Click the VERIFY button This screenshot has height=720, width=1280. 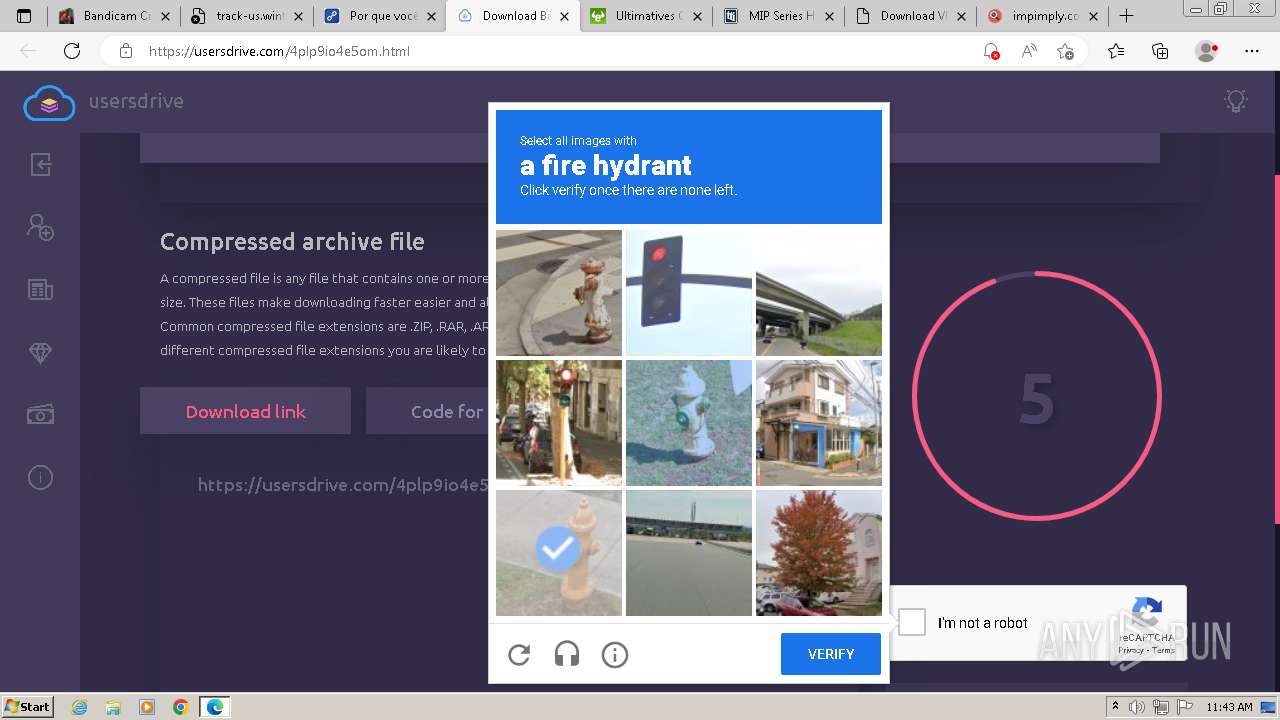coord(831,654)
